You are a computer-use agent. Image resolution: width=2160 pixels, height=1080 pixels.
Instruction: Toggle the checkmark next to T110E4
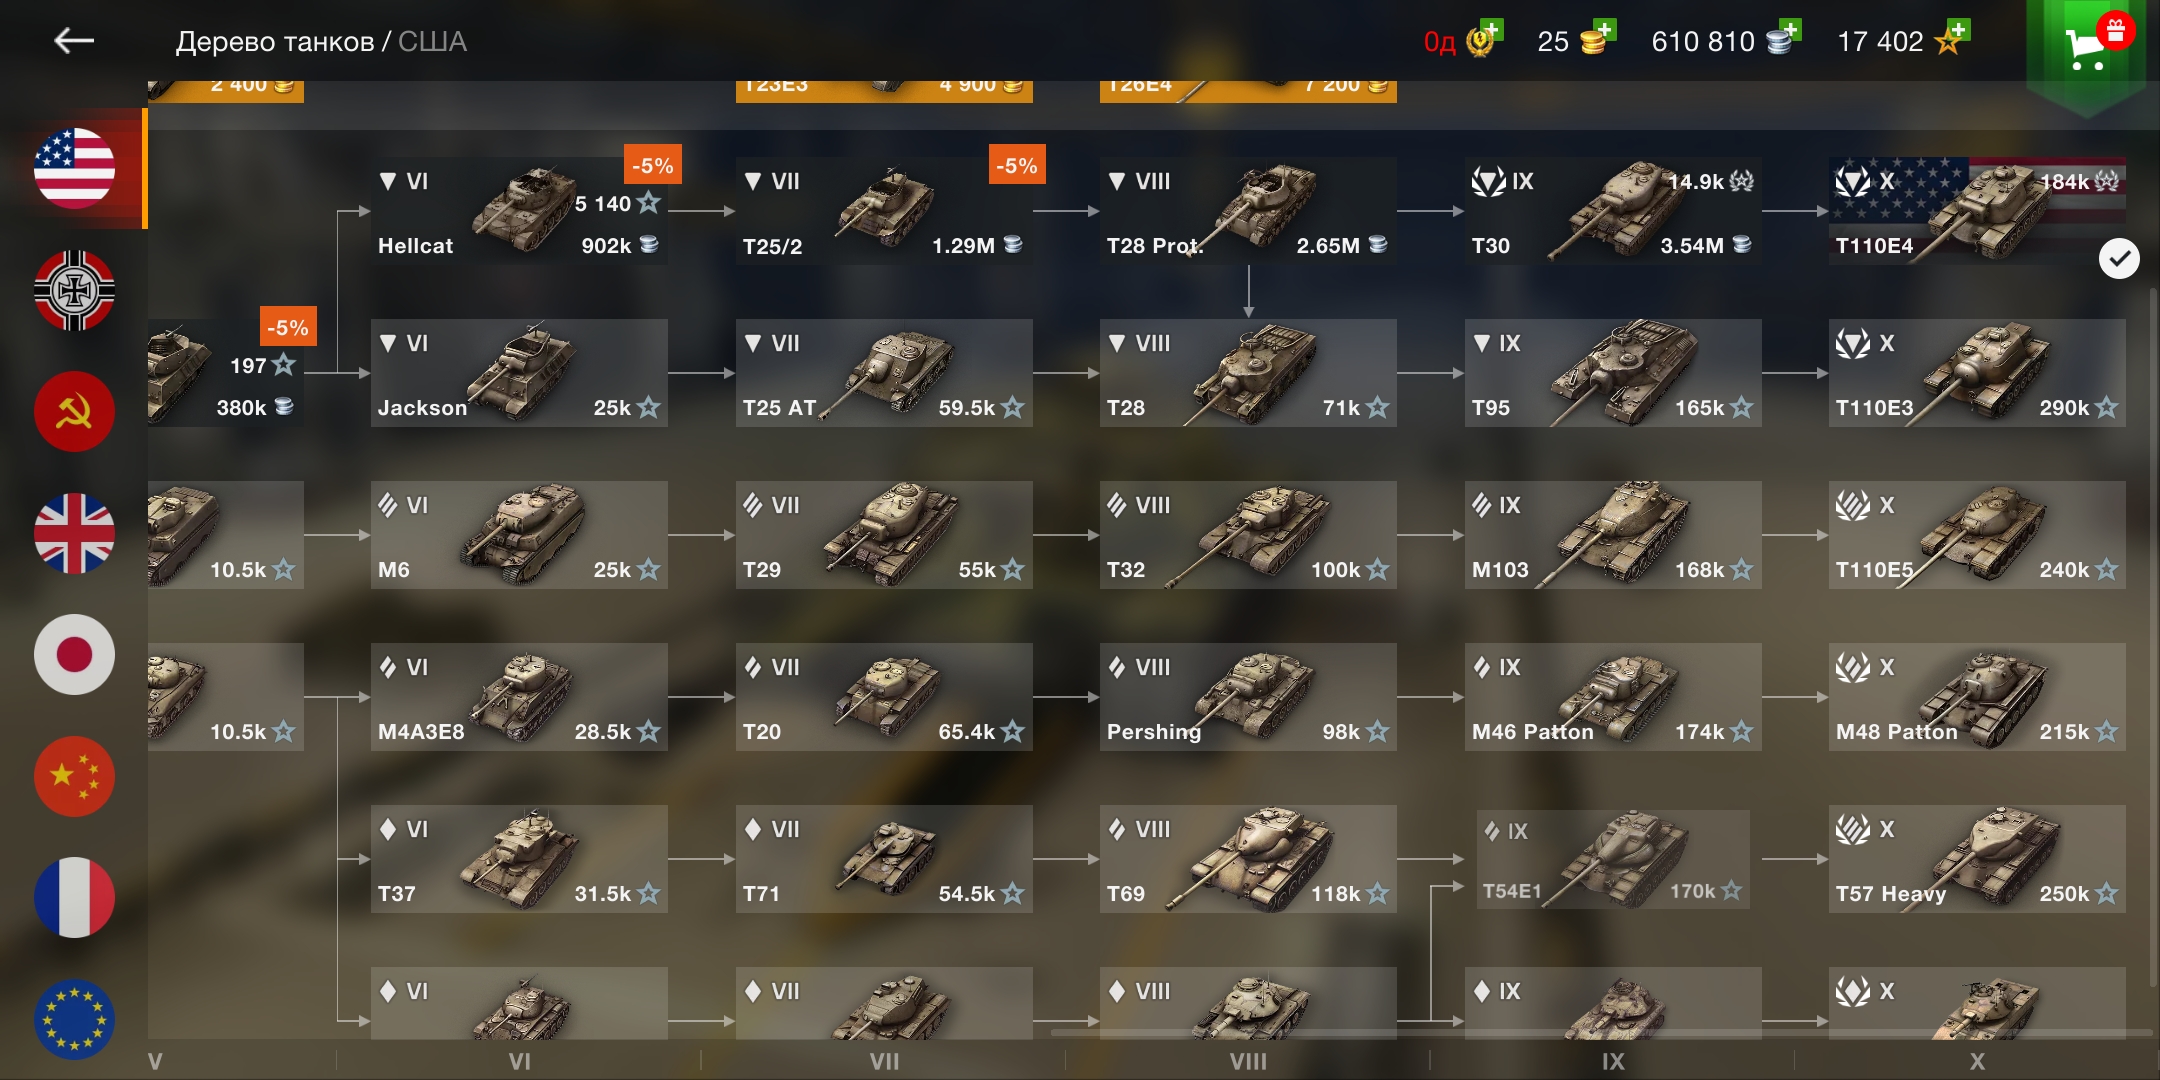pos(2118,259)
